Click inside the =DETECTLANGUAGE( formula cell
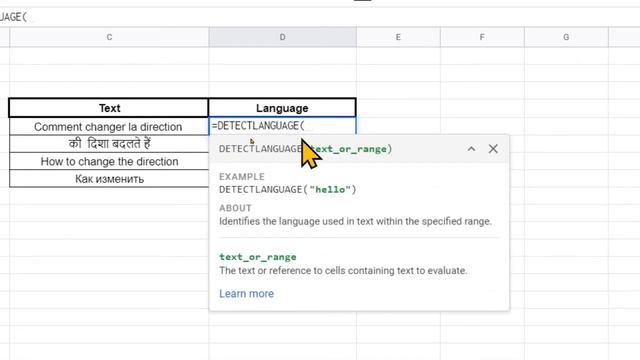The width and height of the screenshot is (640, 360). pyautogui.click(x=282, y=126)
